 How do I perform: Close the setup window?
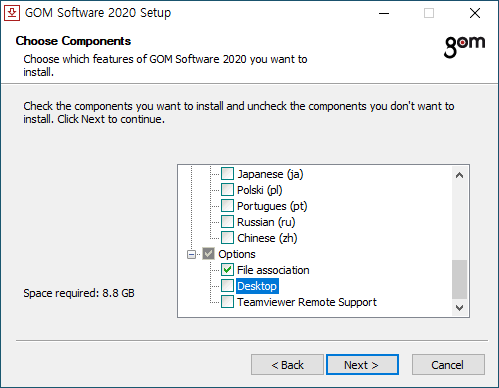coord(475,13)
